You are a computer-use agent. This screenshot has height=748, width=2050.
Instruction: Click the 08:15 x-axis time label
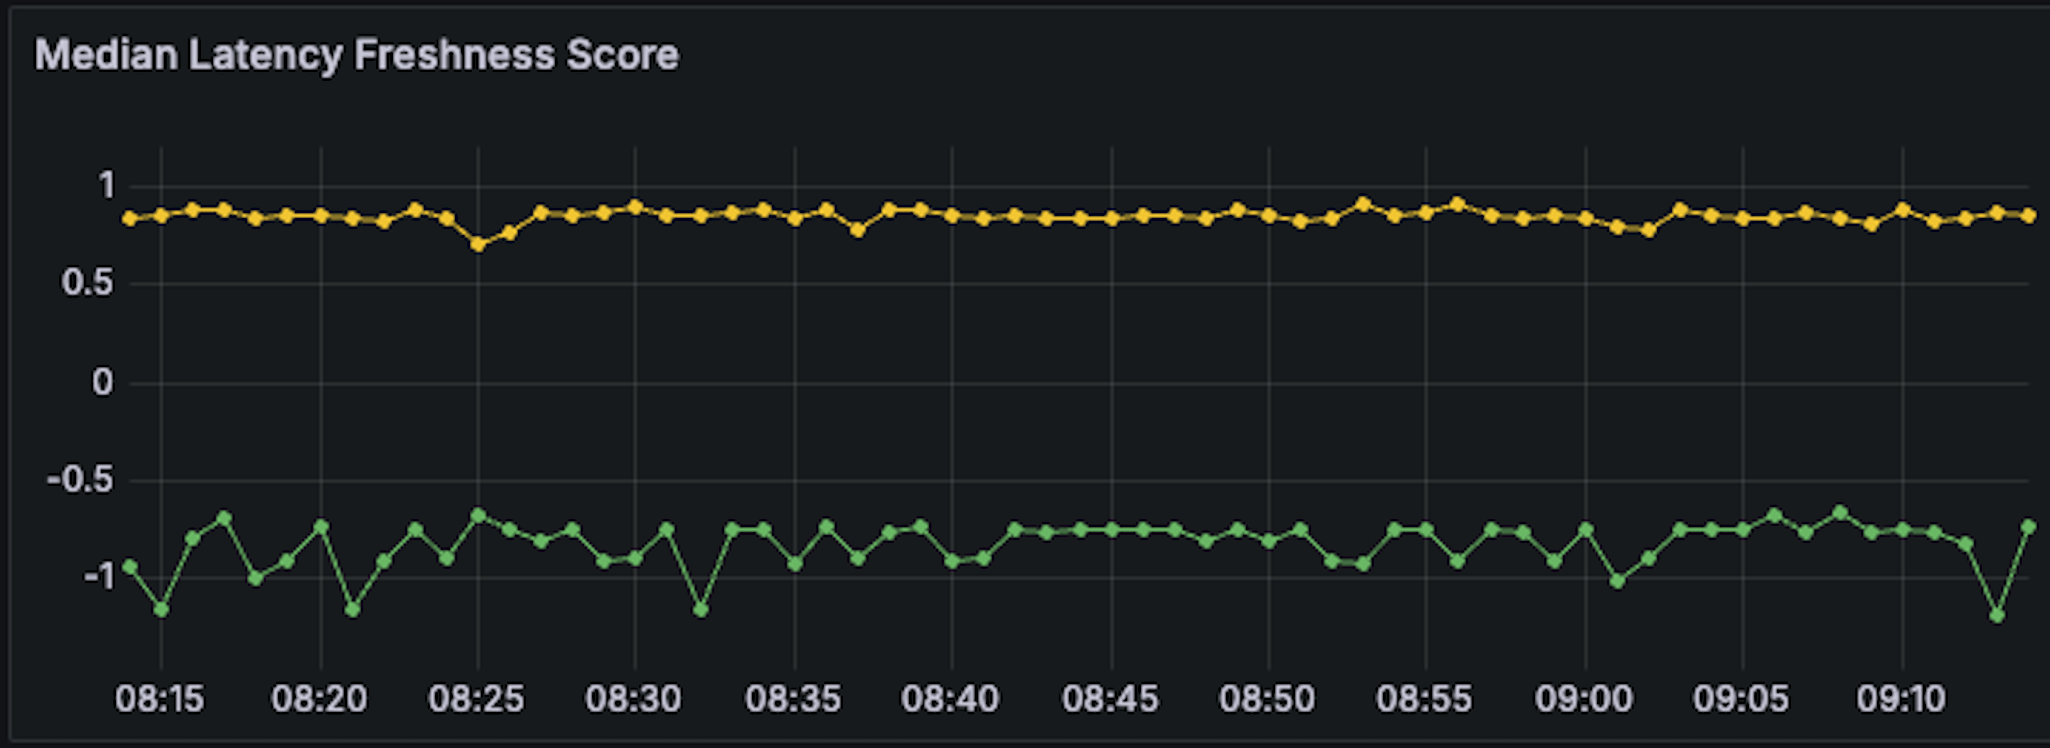click(160, 698)
